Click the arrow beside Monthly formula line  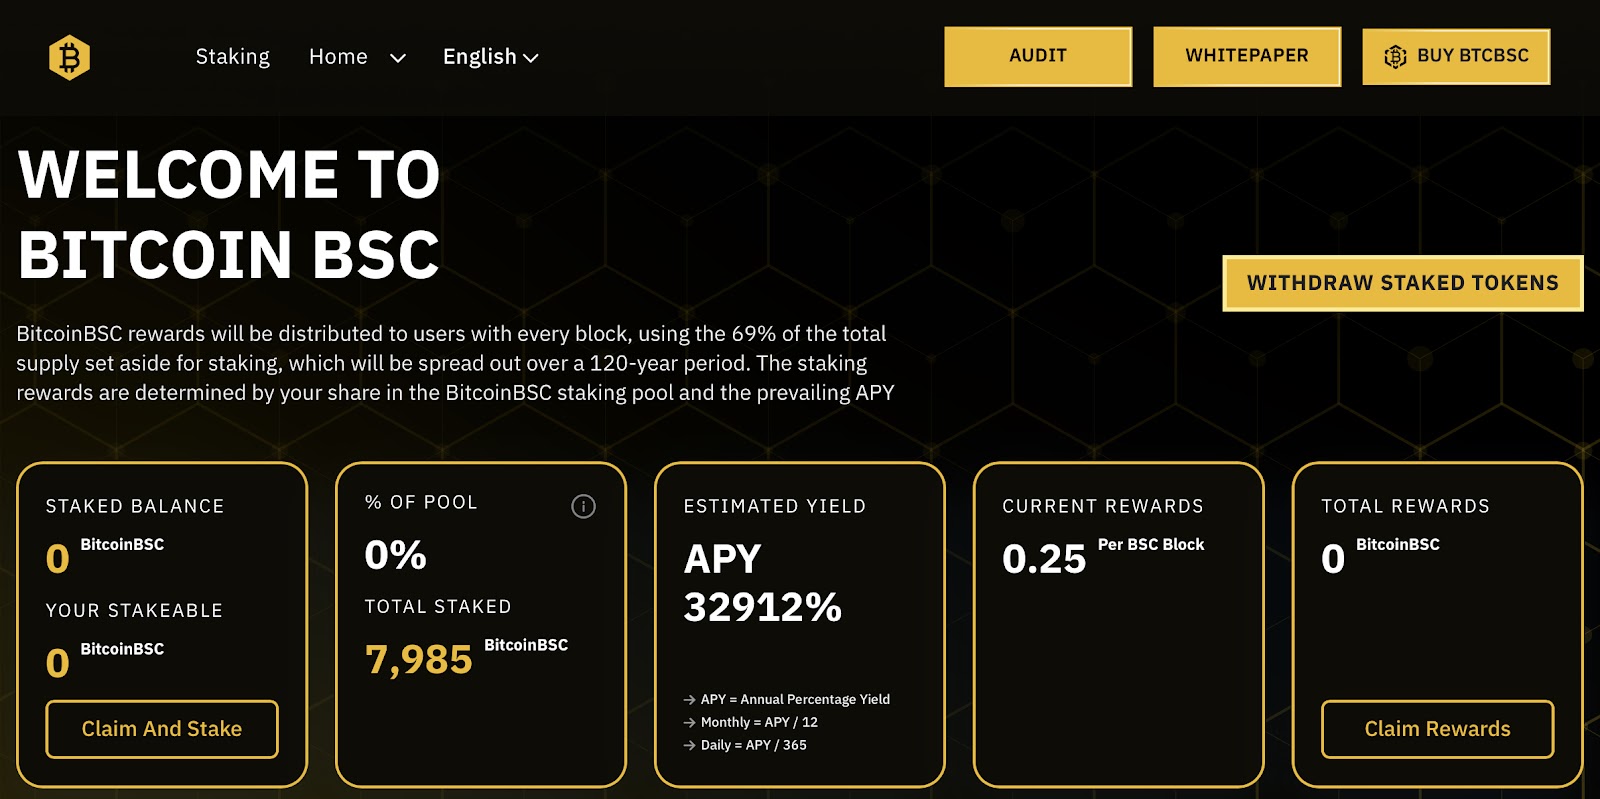pyautogui.click(x=689, y=723)
